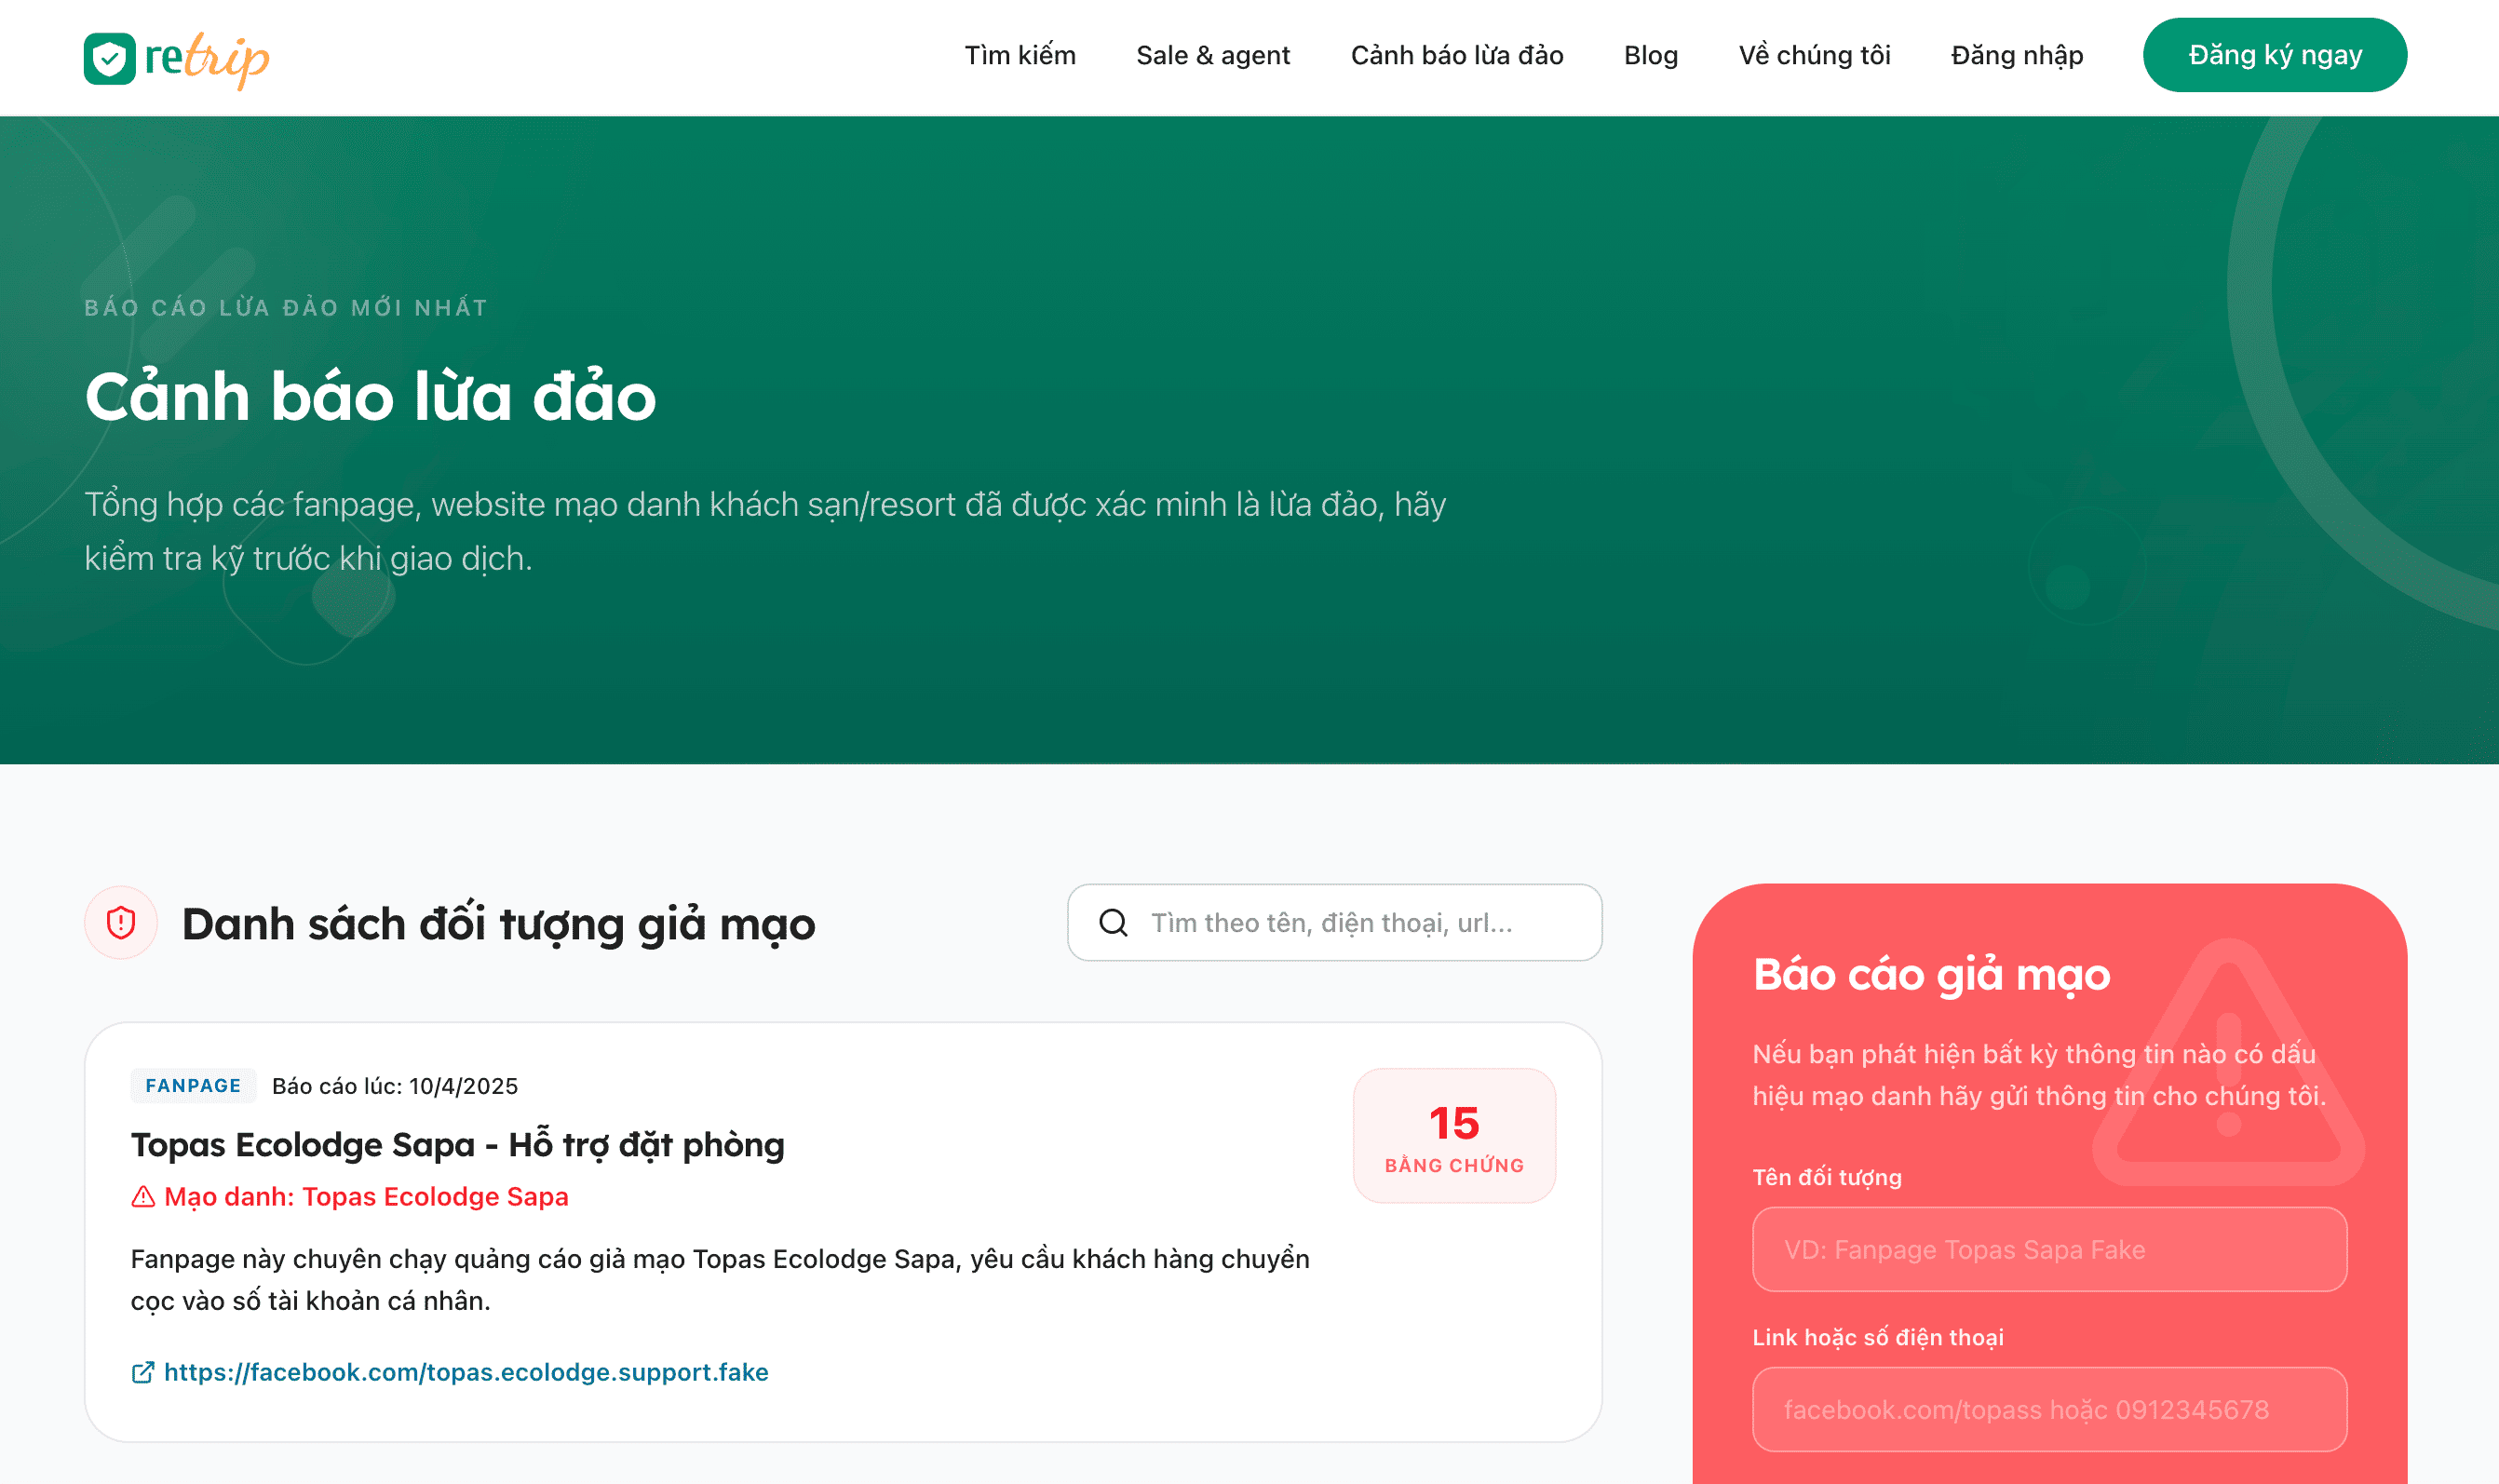This screenshot has height=1484, width=2499.
Task: Click the external link icon before Facebook URL
Action: pyautogui.click(x=143, y=1372)
